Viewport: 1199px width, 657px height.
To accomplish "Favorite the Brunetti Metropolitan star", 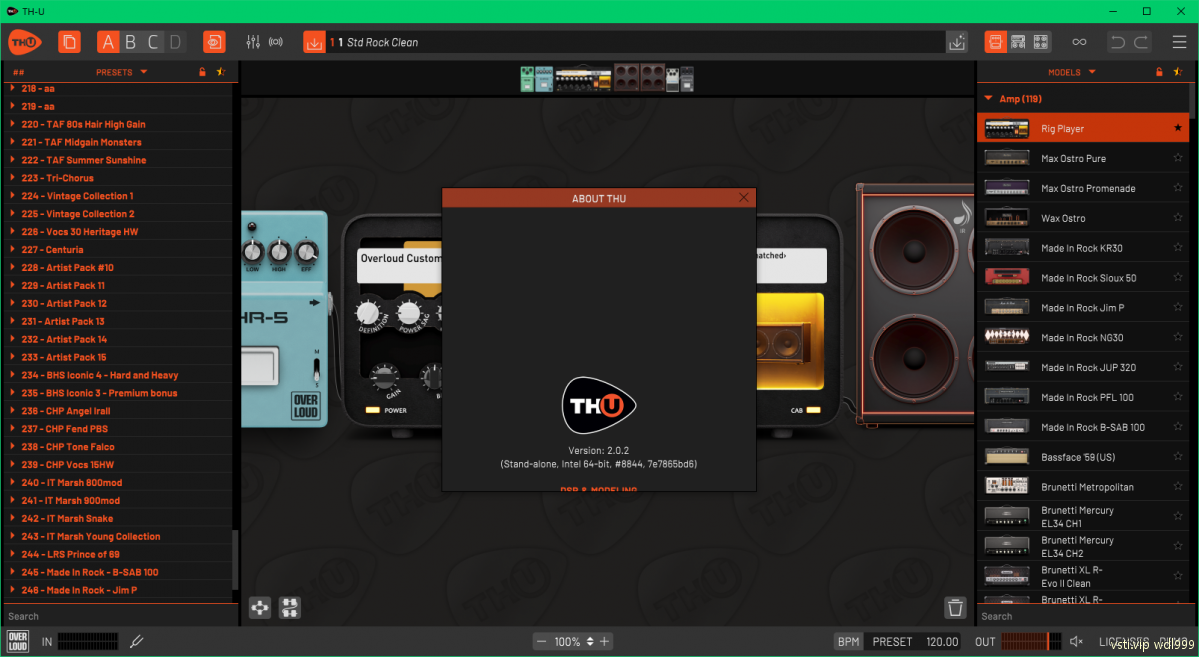I will pyautogui.click(x=1178, y=486).
